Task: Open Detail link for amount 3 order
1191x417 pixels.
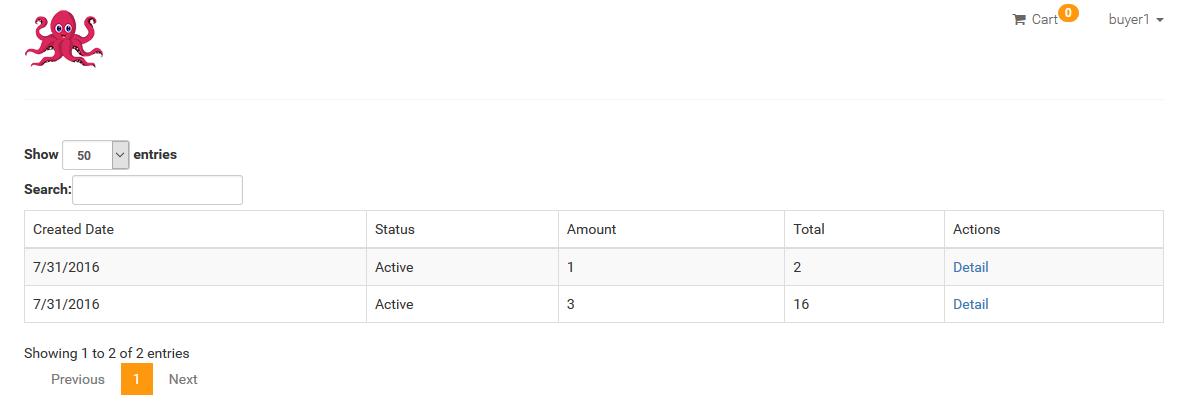Action: tap(971, 304)
